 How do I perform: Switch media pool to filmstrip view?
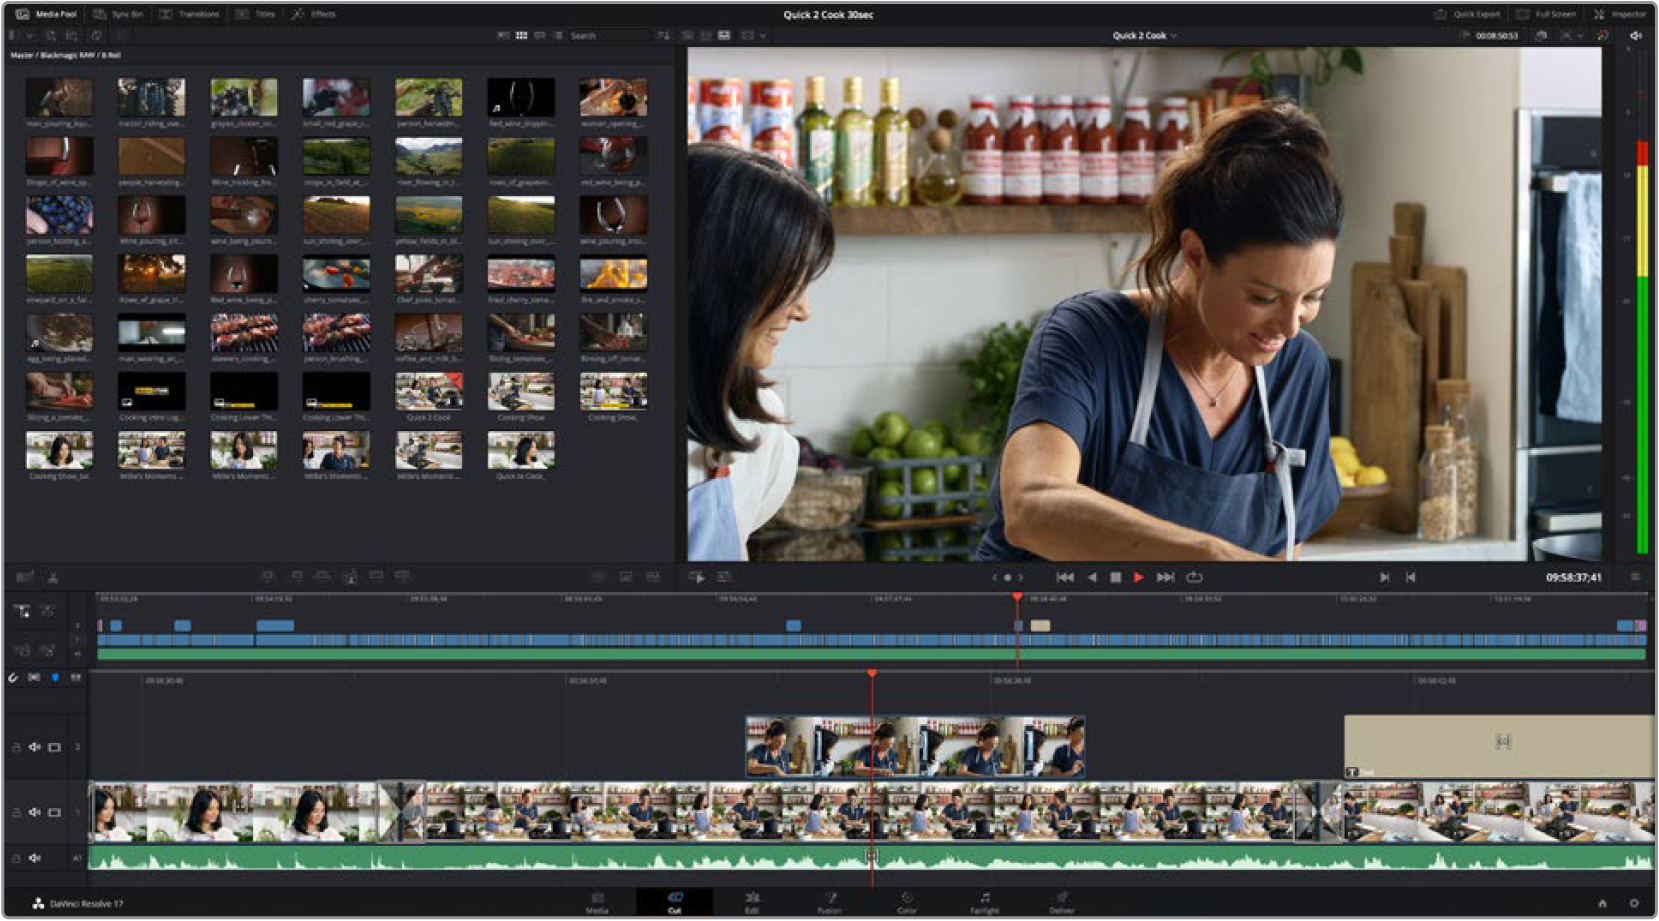tap(539, 35)
